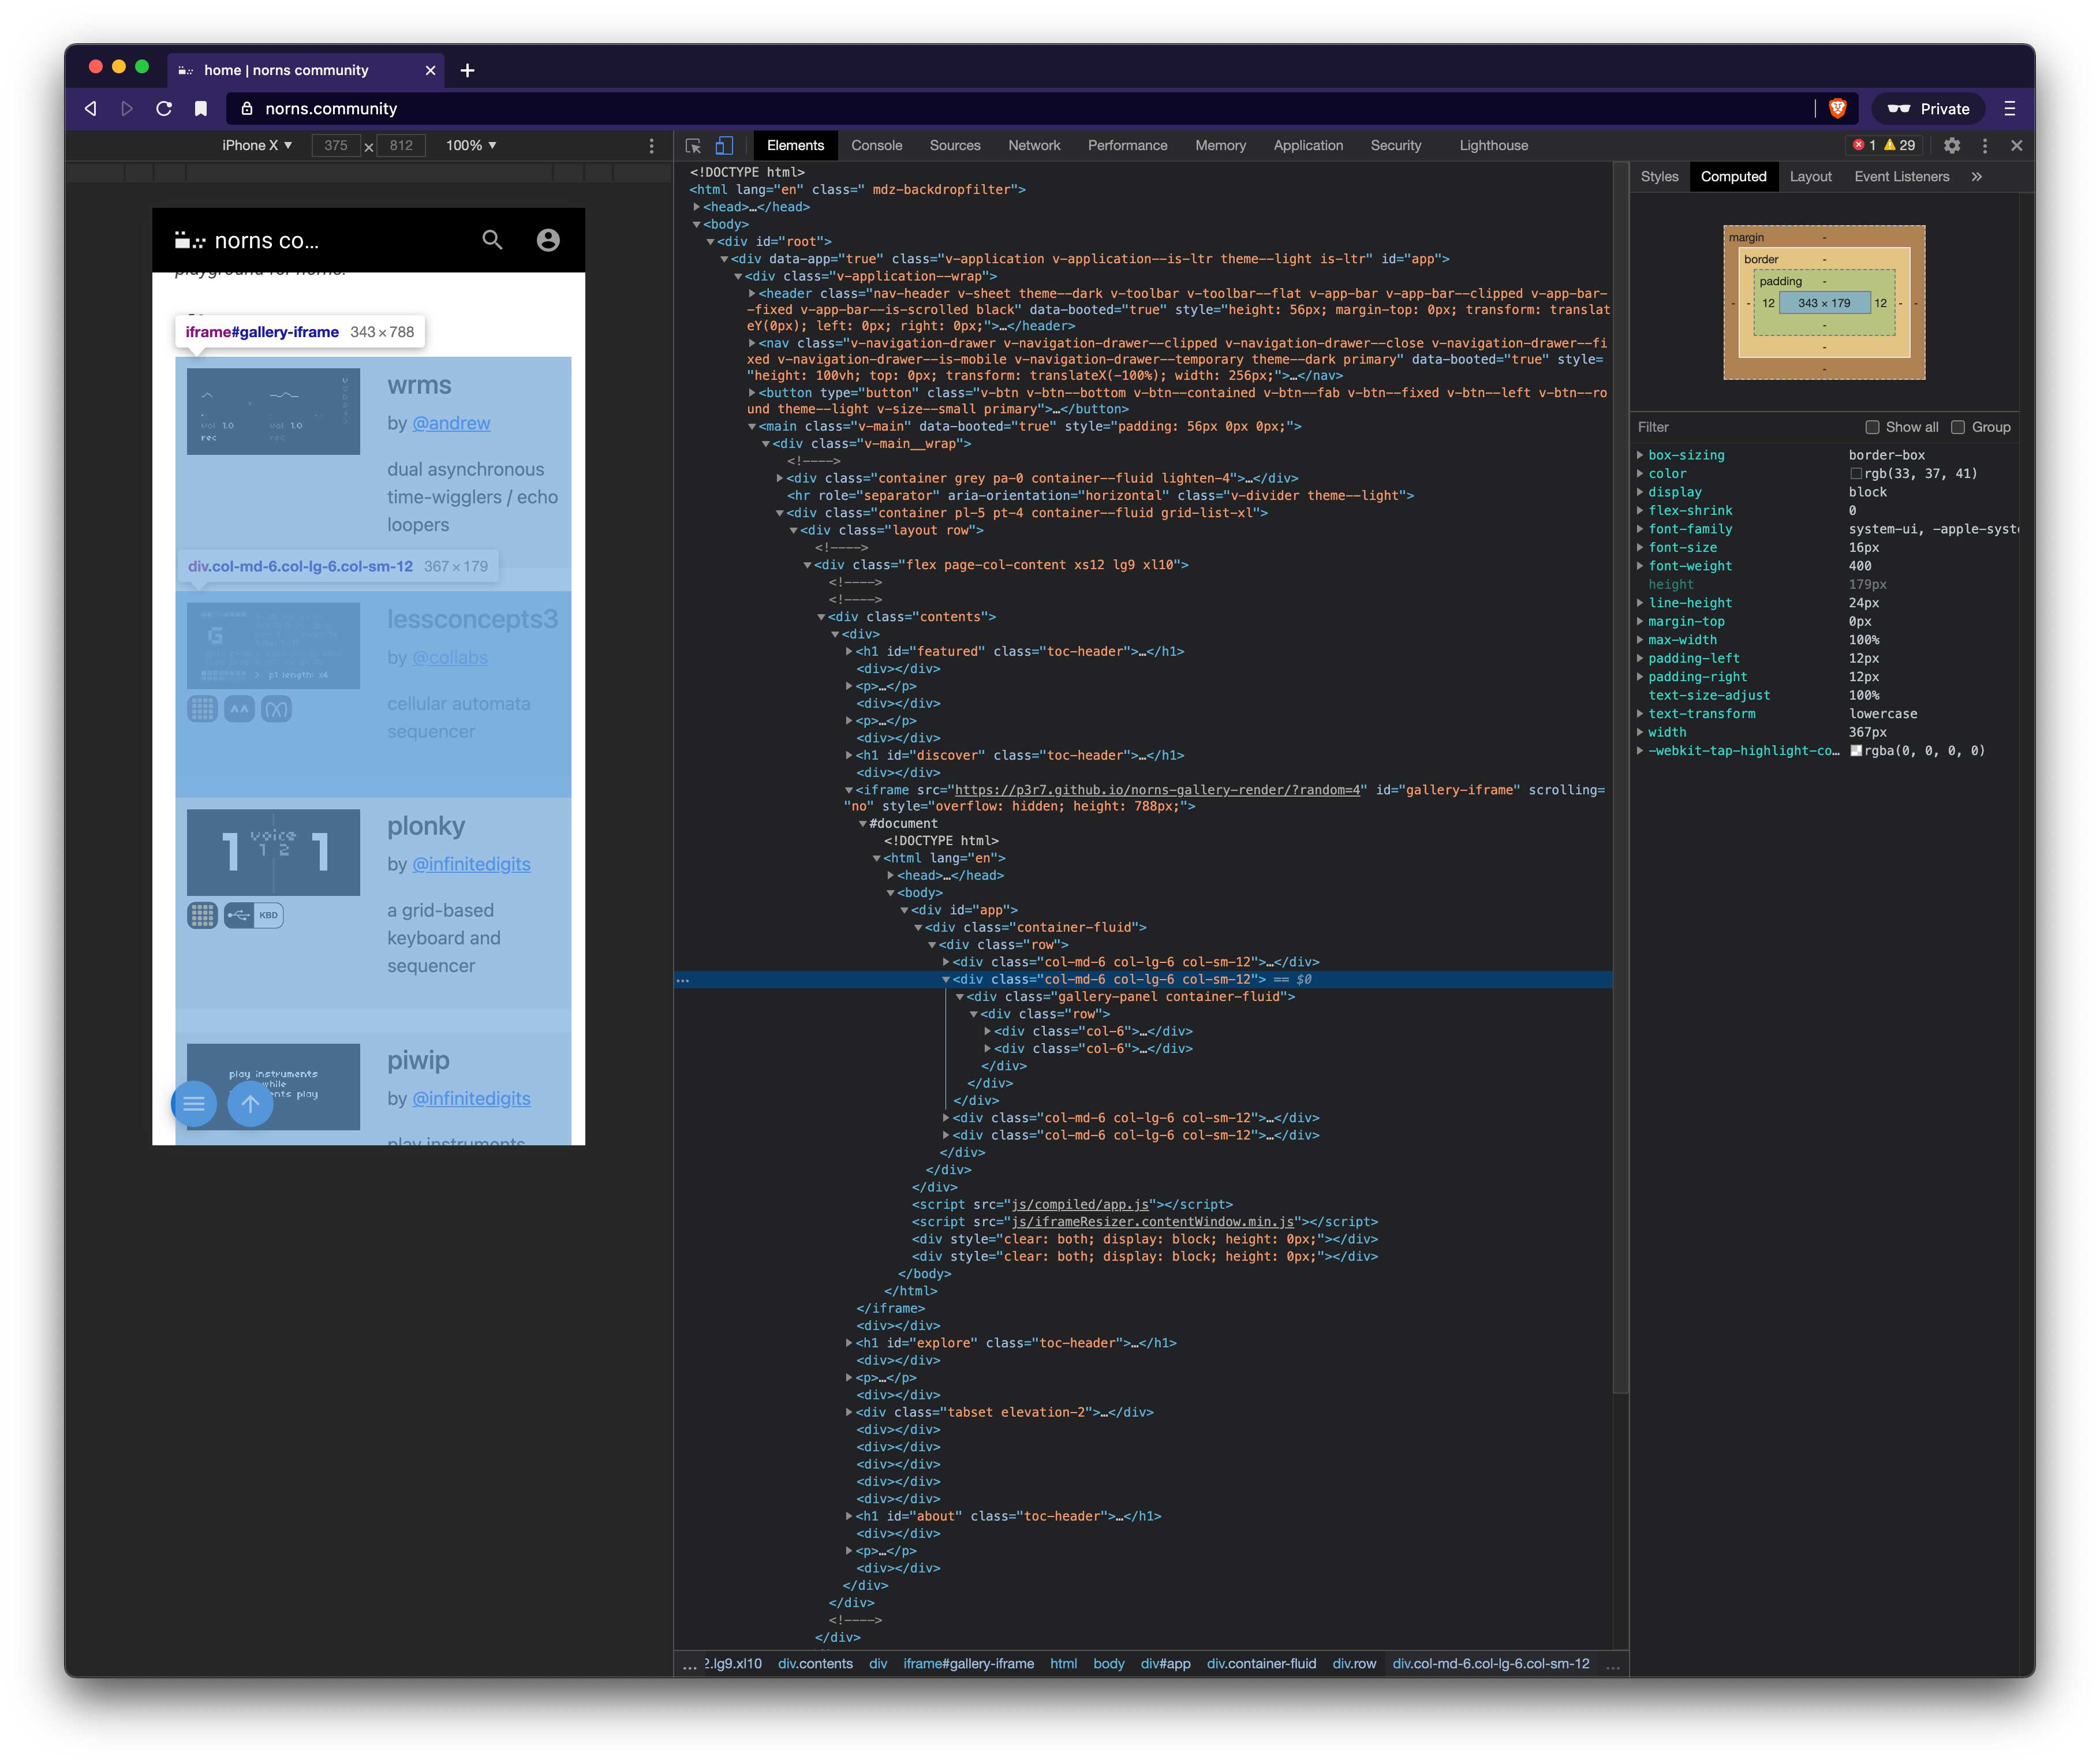Click the browser back arrow
2100x1763 pixels.
(x=91, y=108)
